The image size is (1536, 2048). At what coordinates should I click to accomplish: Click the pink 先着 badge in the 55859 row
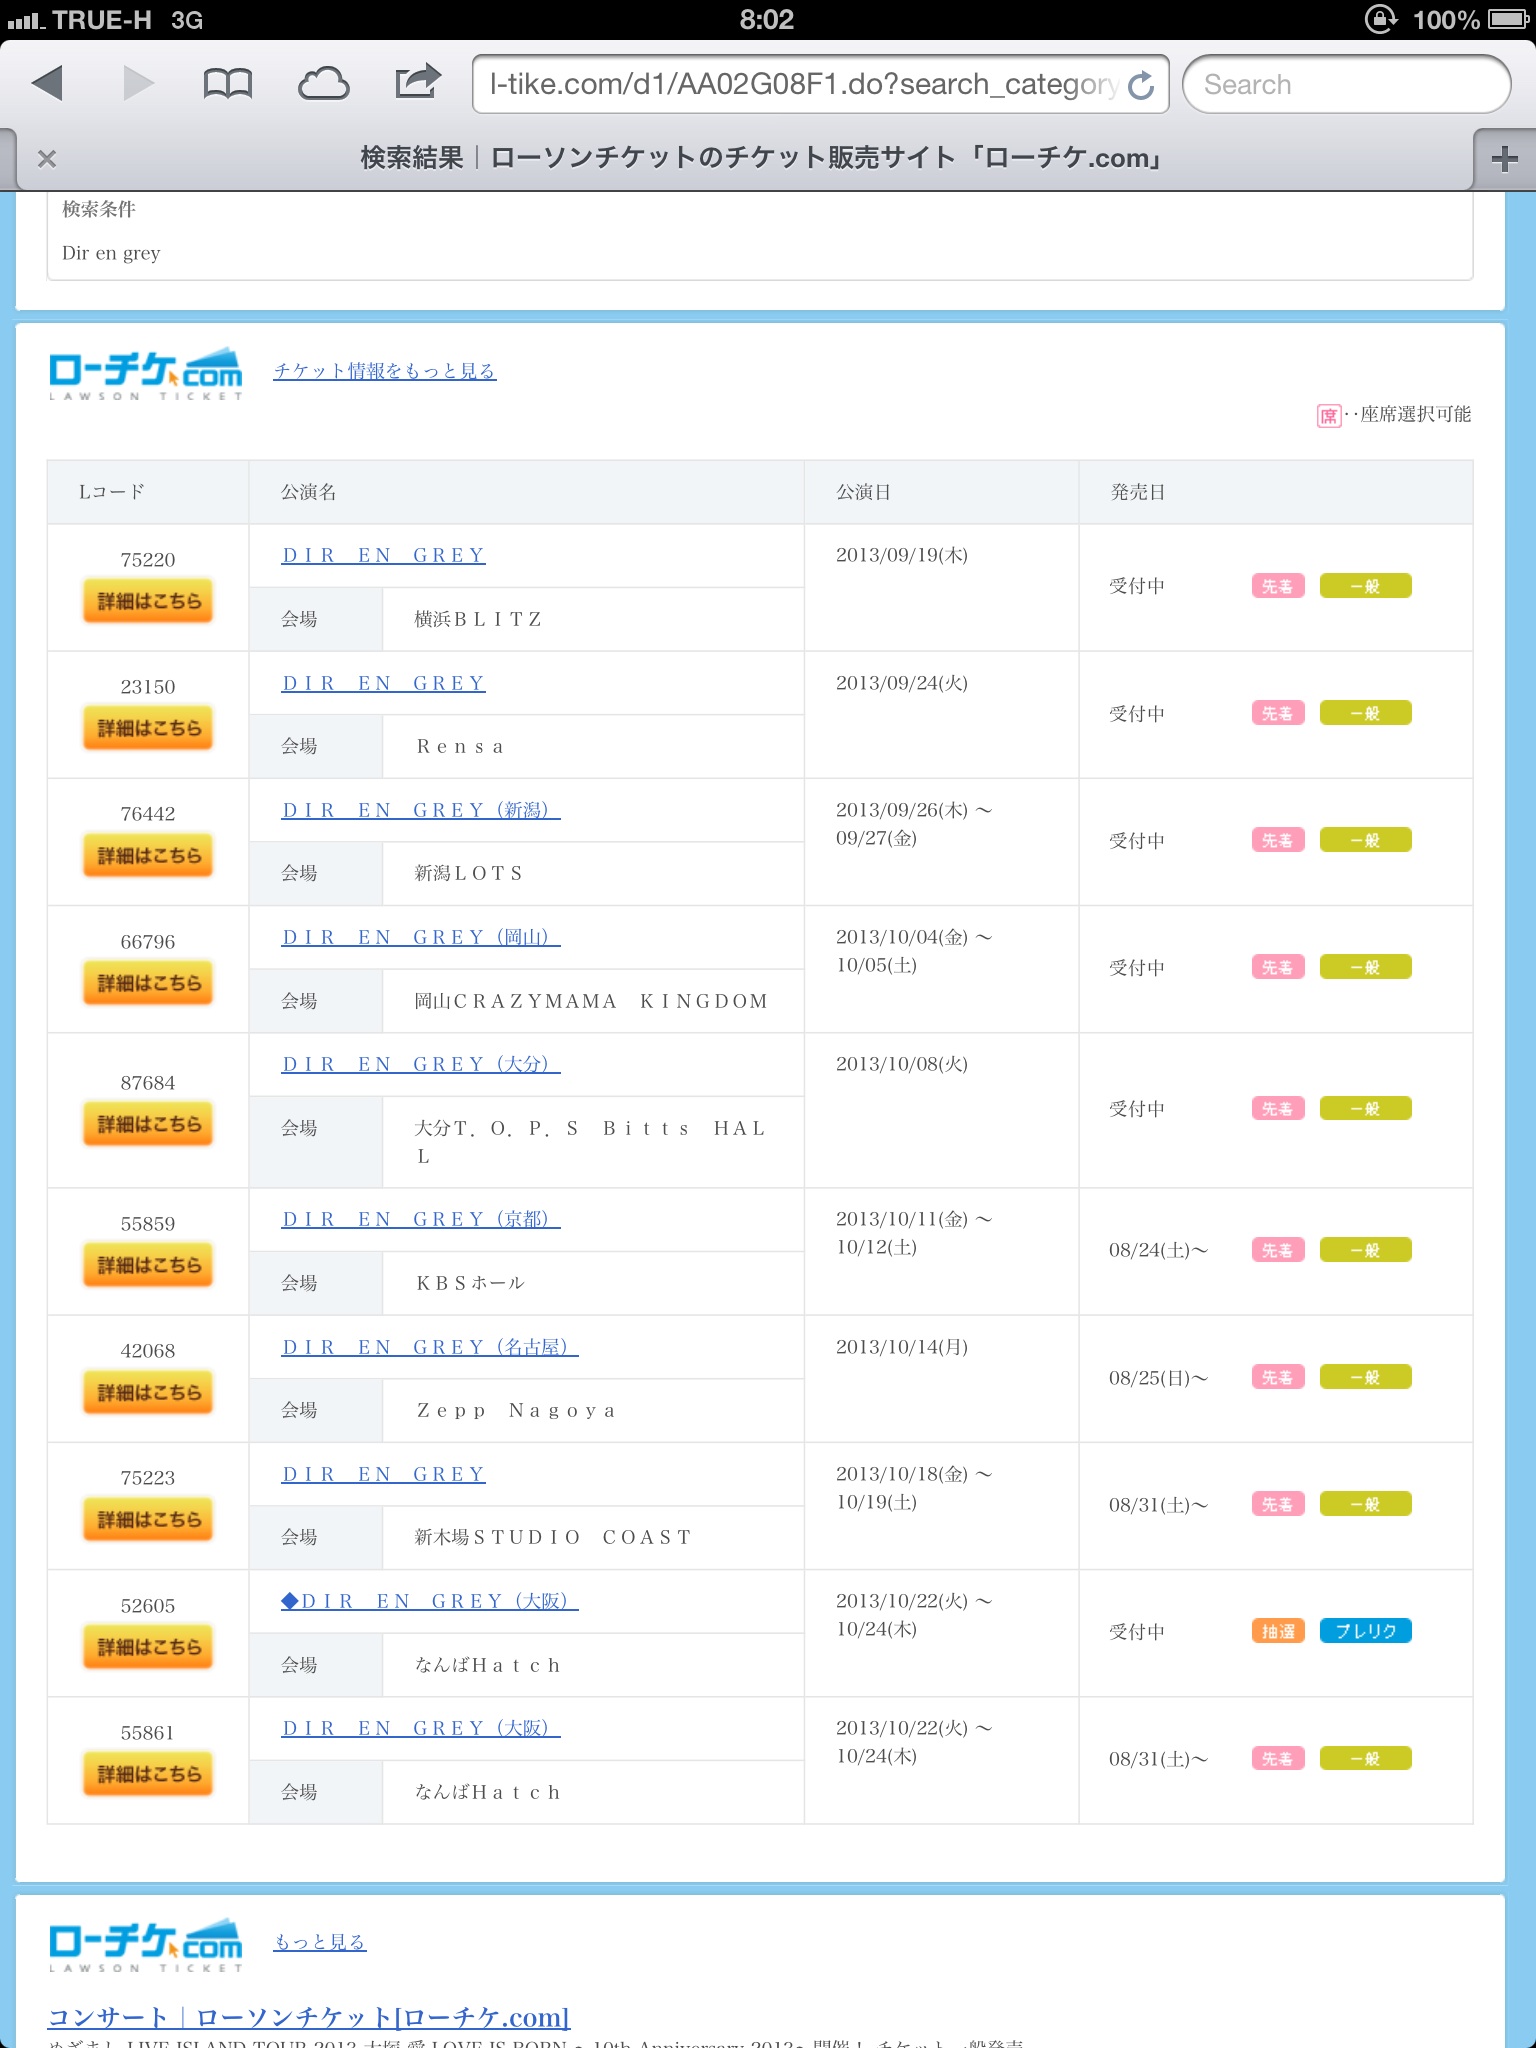(x=1278, y=1250)
